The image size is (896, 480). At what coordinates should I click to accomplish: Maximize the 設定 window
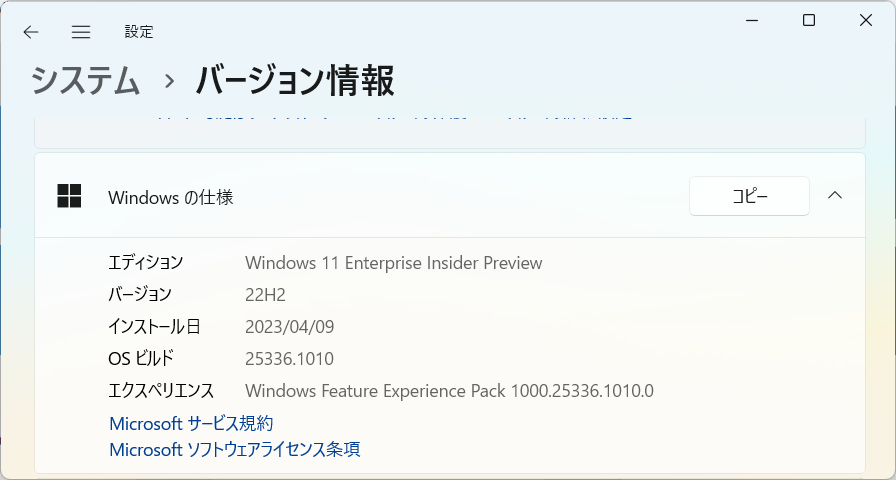(x=809, y=21)
